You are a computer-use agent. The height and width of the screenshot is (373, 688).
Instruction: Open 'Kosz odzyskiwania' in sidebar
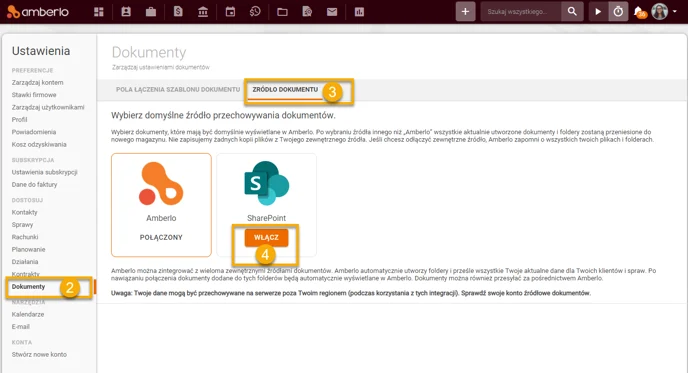coord(39,144)
